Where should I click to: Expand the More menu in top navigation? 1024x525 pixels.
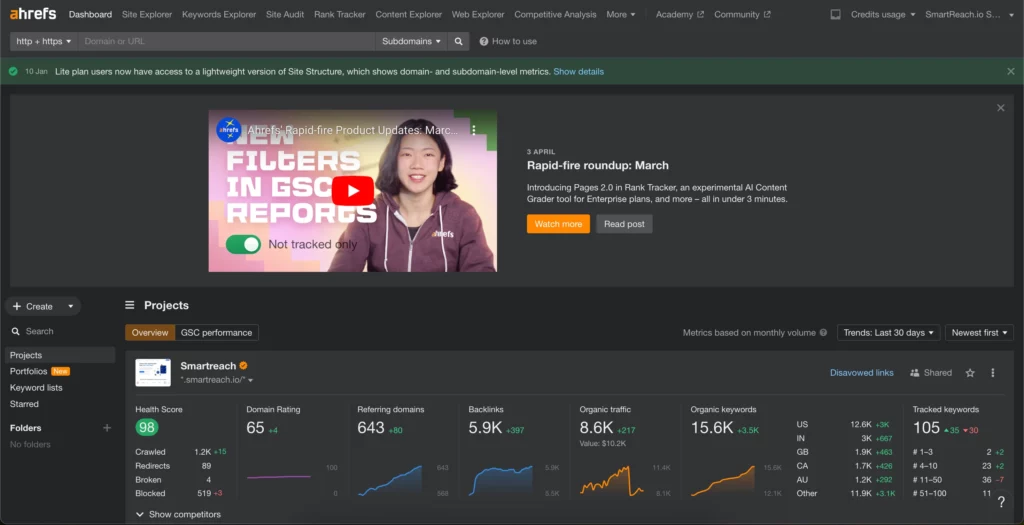click(x=620, y=14)
